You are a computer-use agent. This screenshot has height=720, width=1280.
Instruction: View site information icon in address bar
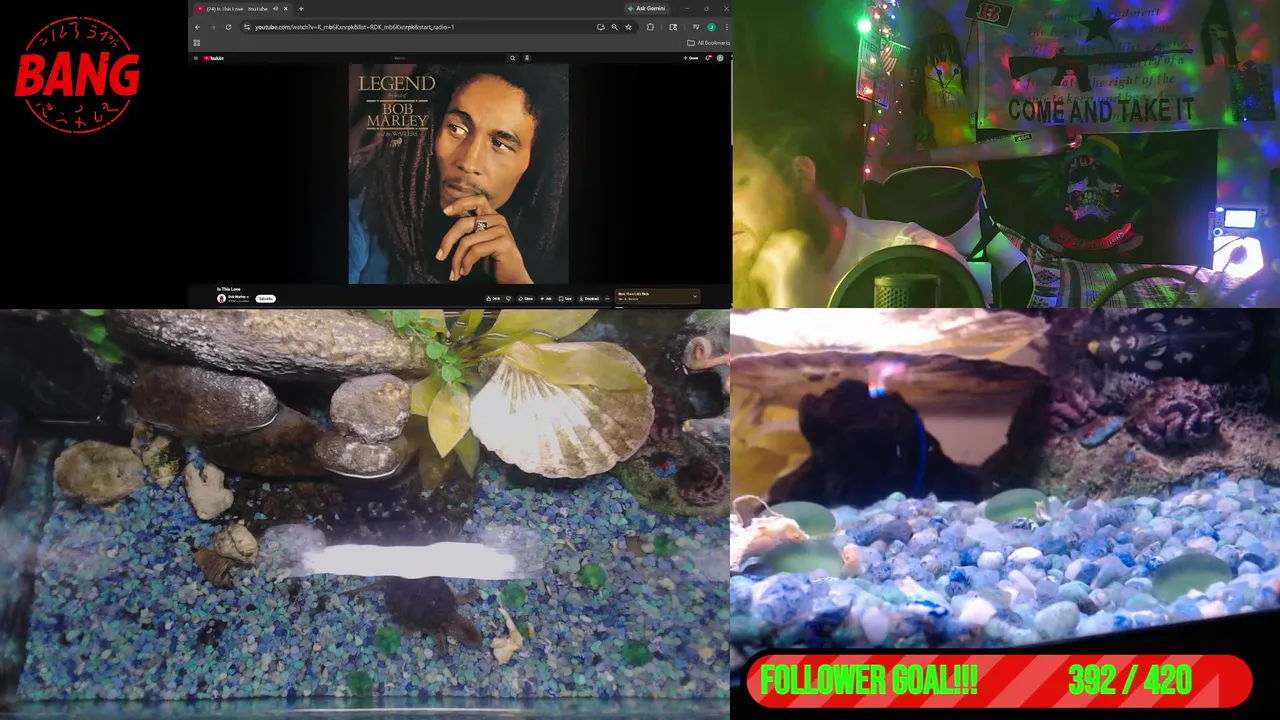[247, 27]
